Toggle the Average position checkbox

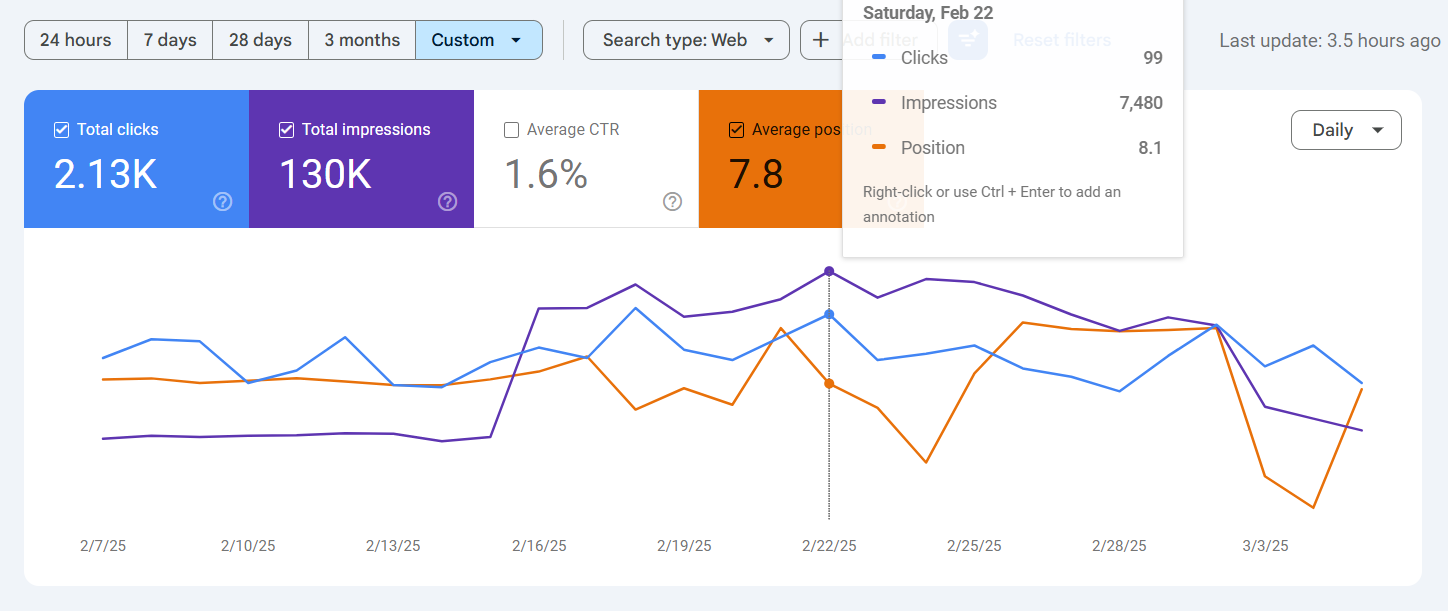(737, 130)
